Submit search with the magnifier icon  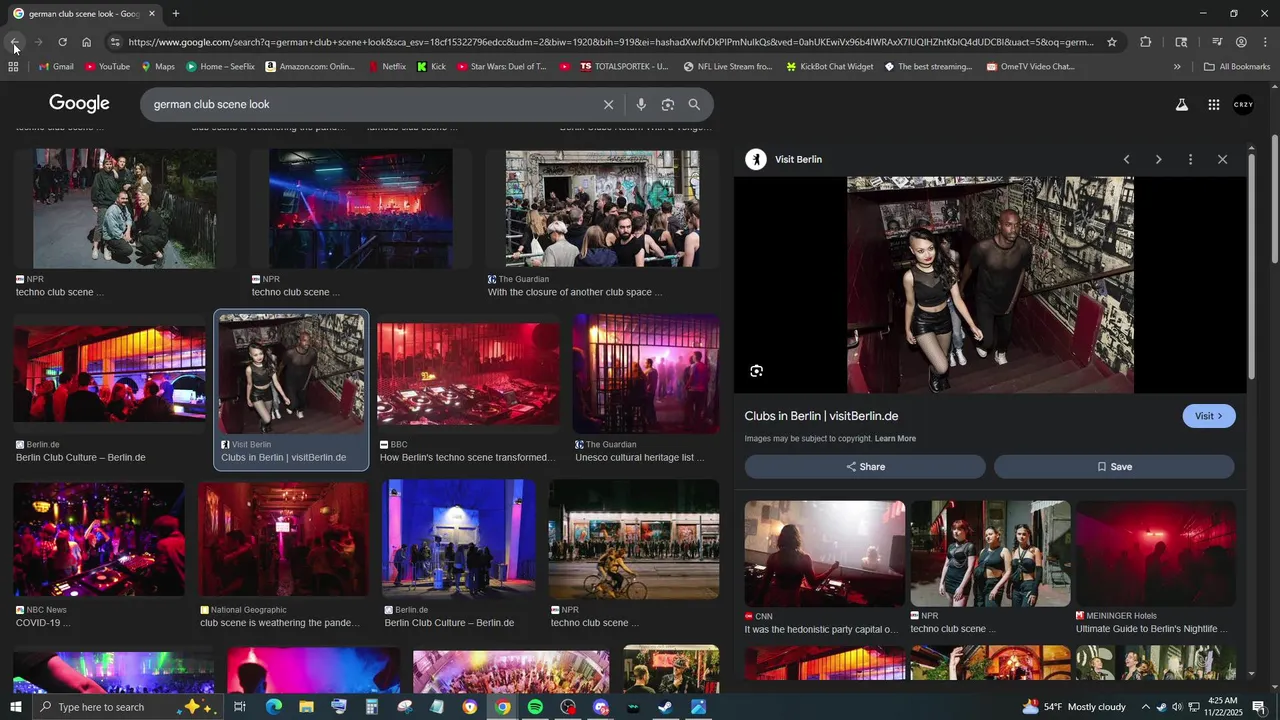pyautogui.click(x=694, y=105)
